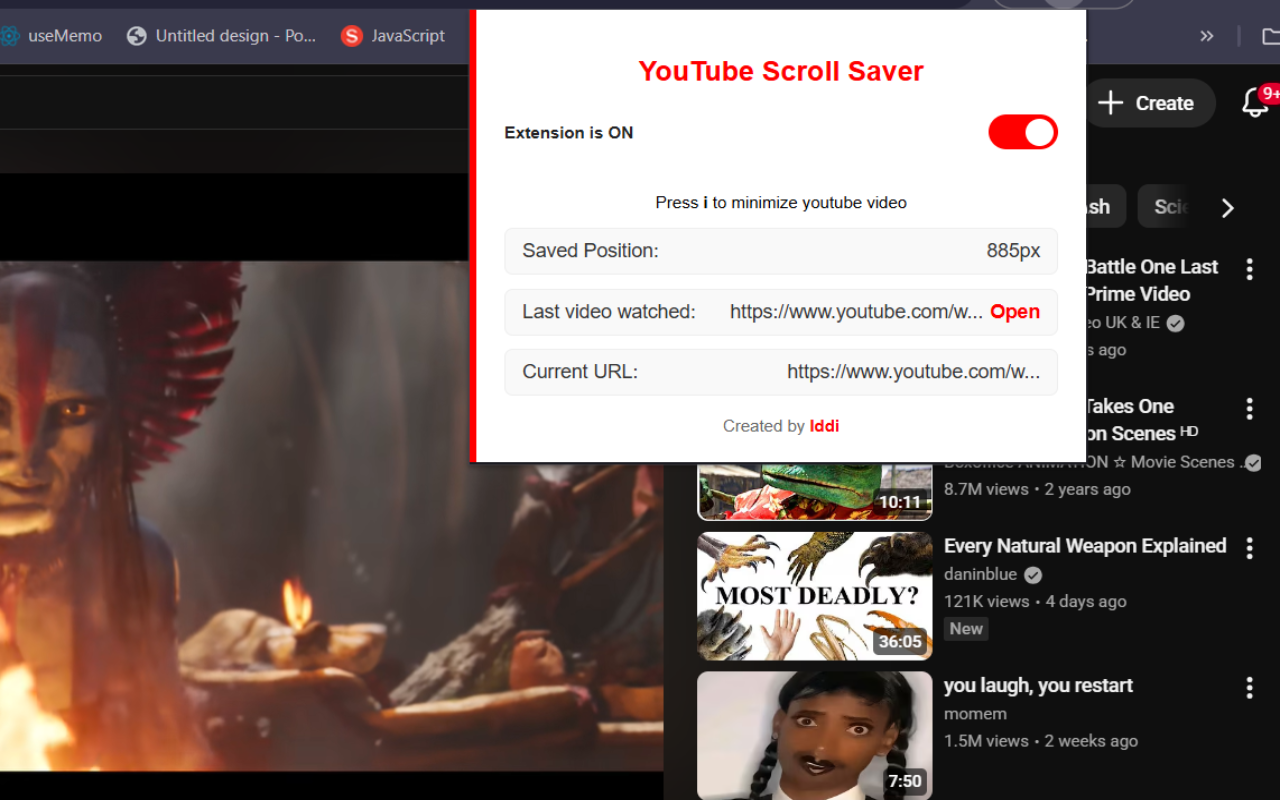Toggle off the YouTube Scroll Saver extension
The height and width of the screenshot is (800, 1280).
(x=1022, y=132)
